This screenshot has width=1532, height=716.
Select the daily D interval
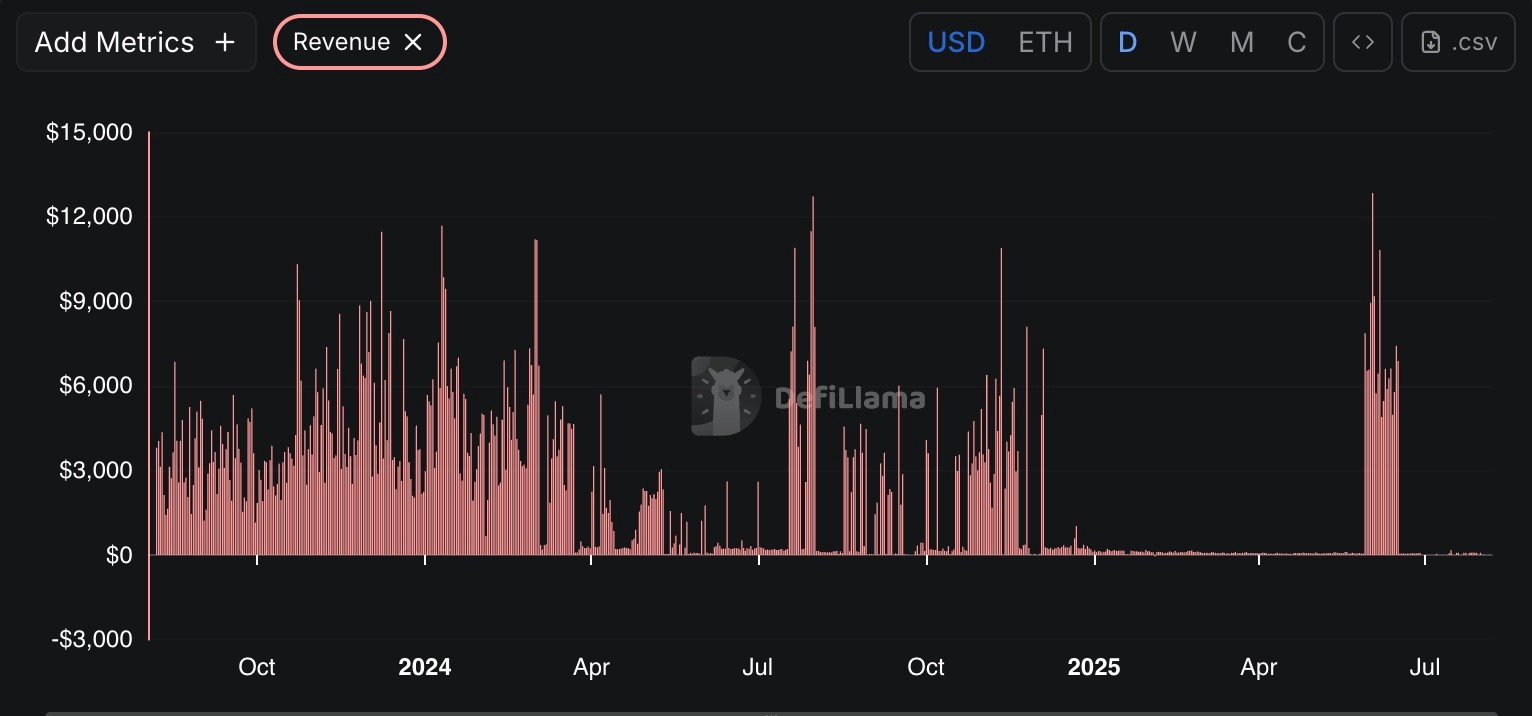(x=1127, y=42)
